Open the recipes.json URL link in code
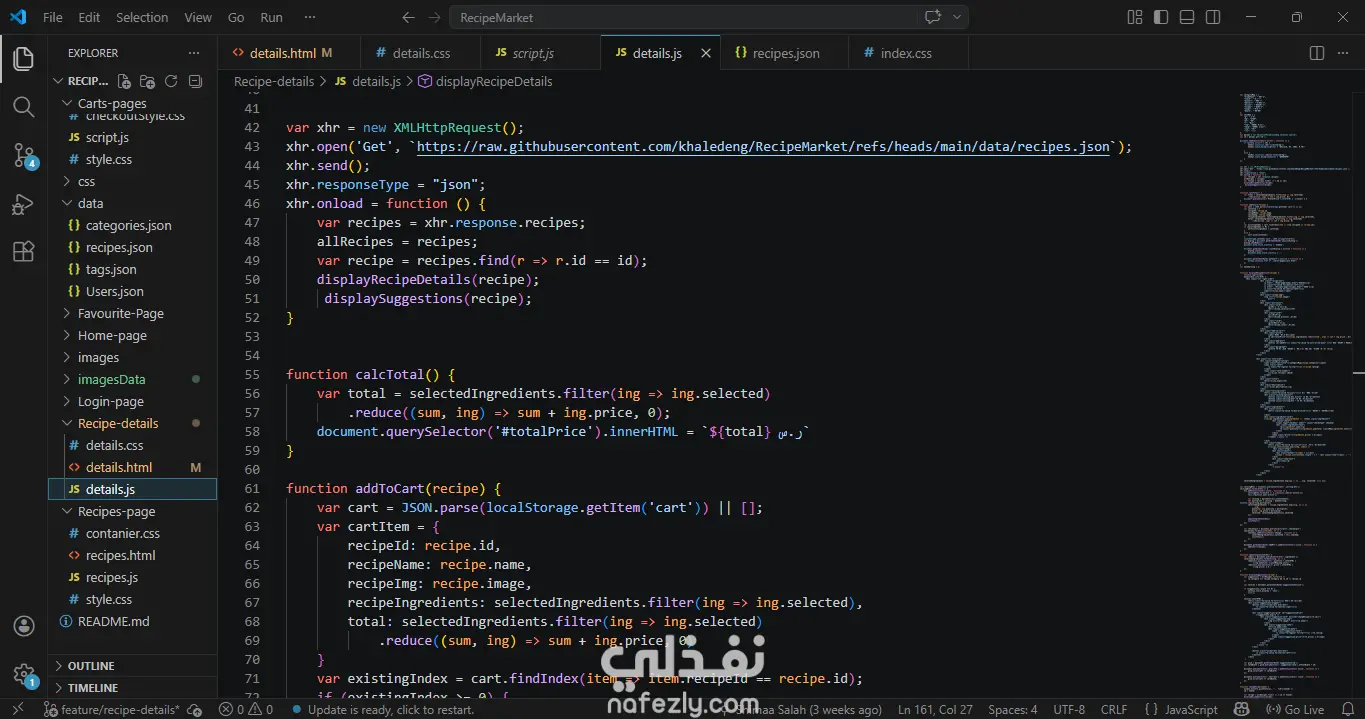This screenshot has width=1365, height=719. point(763,146)
